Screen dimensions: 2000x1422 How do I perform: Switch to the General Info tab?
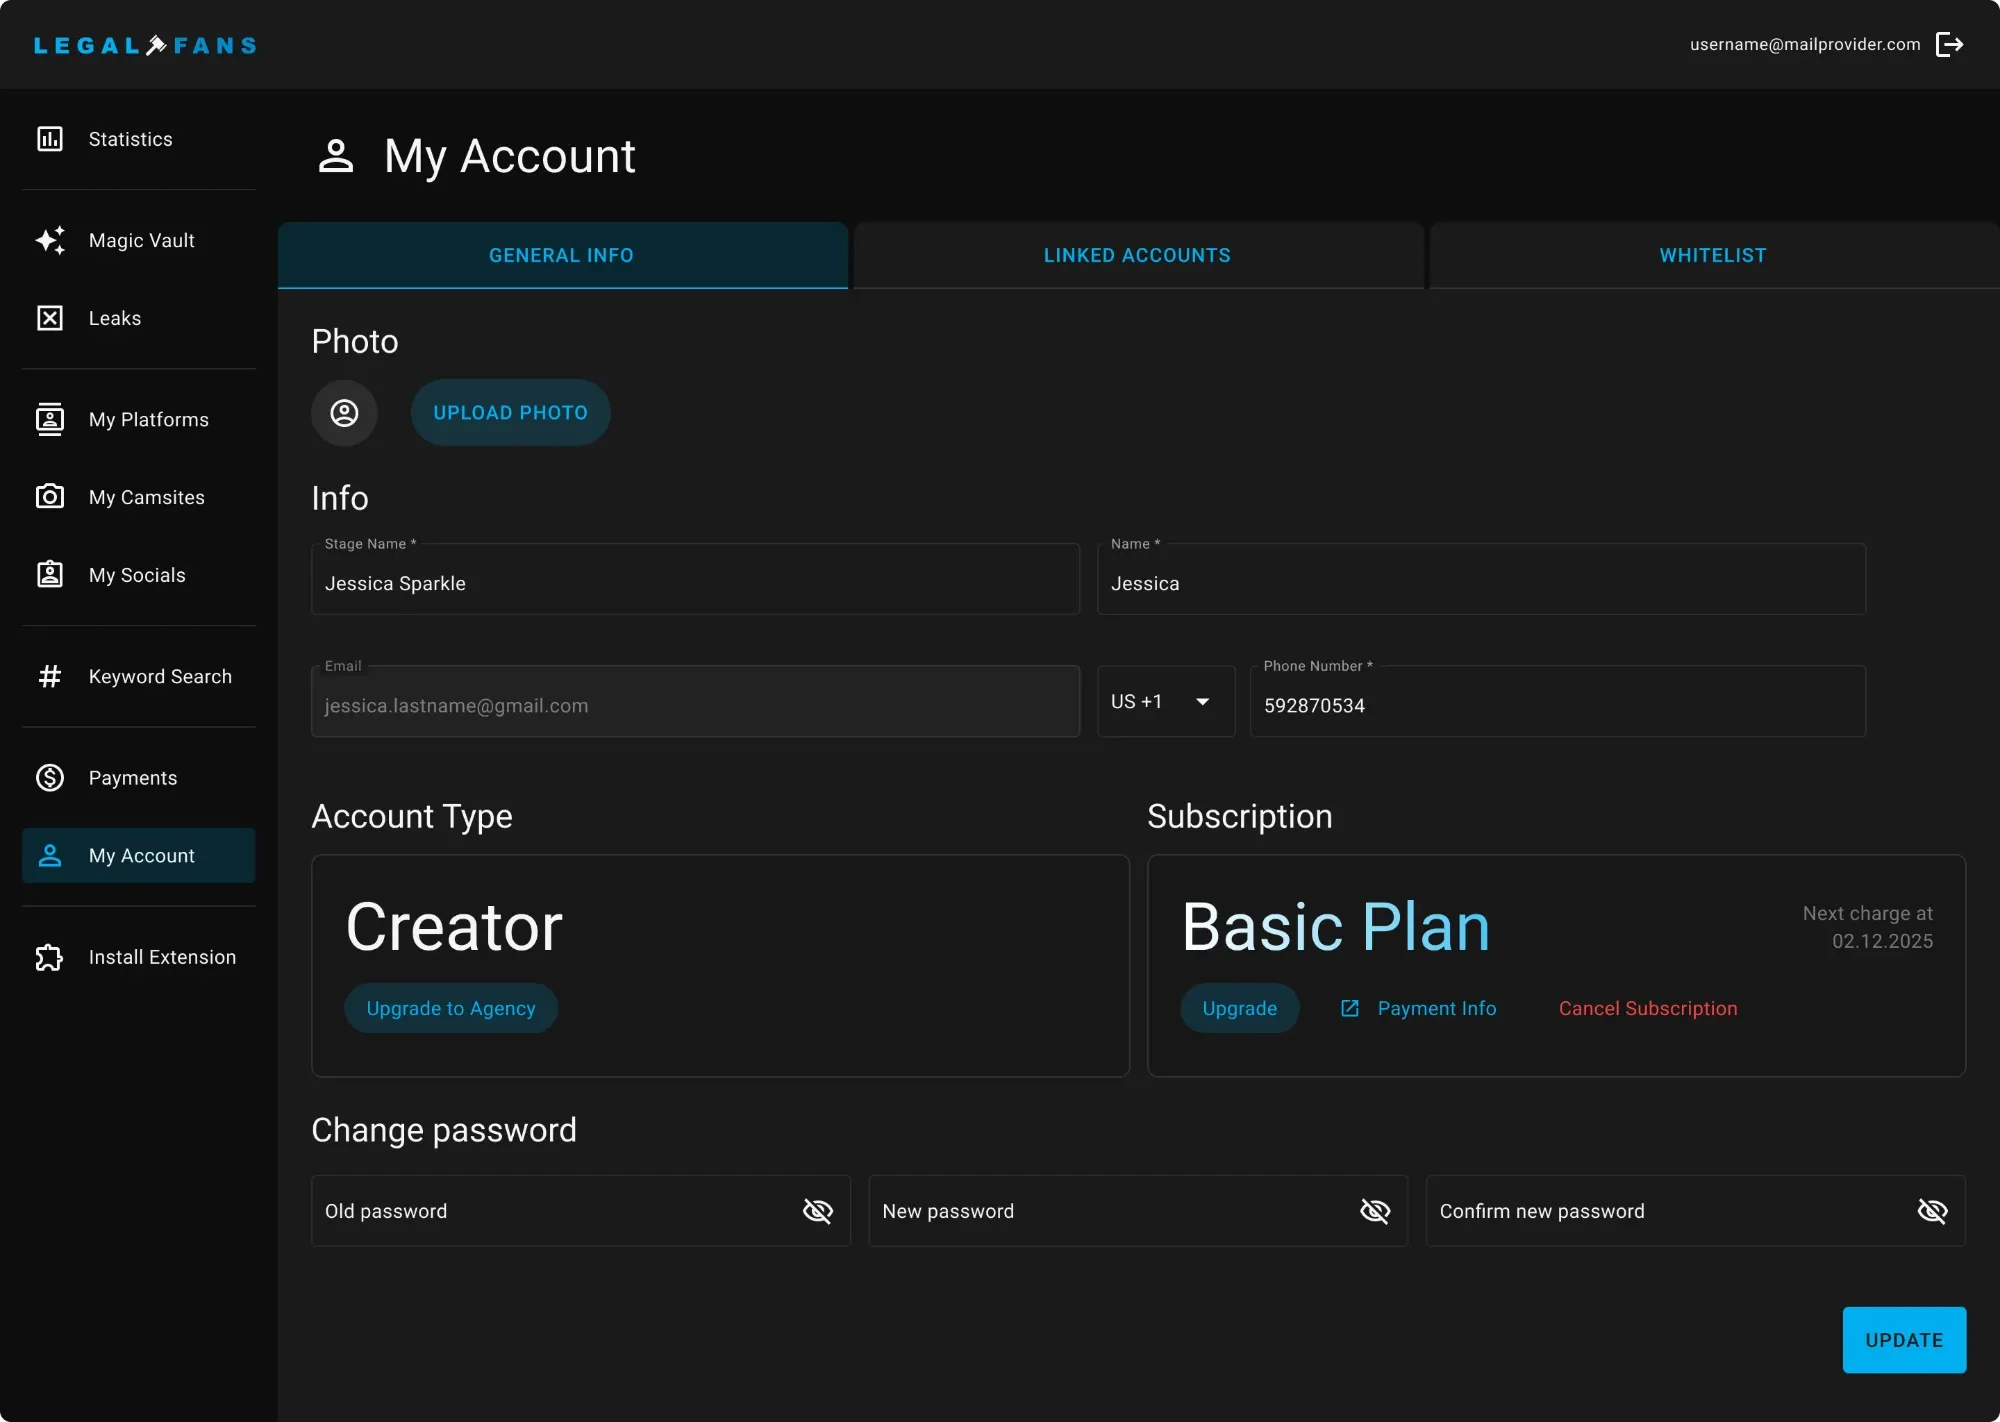(x=562, y=255)
